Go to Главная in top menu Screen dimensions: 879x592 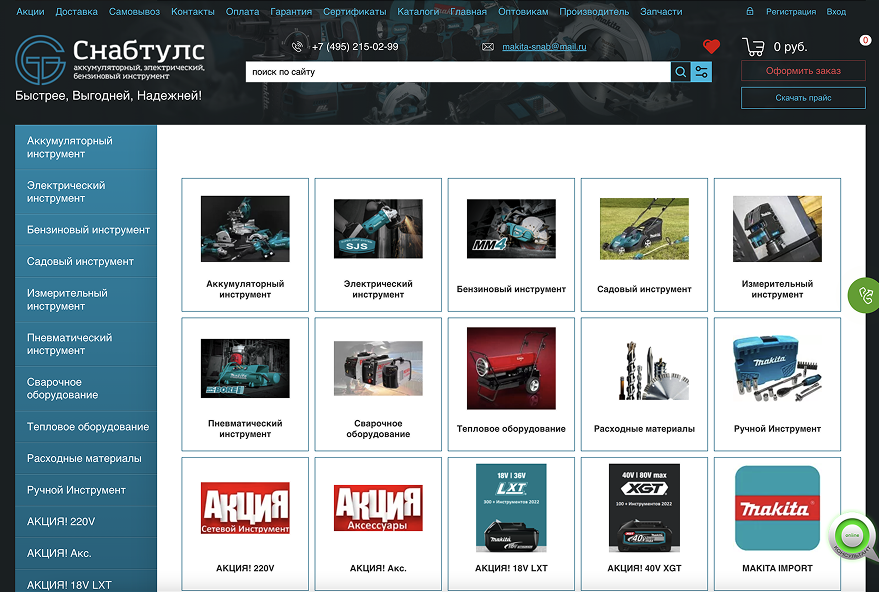click(469, 12)
